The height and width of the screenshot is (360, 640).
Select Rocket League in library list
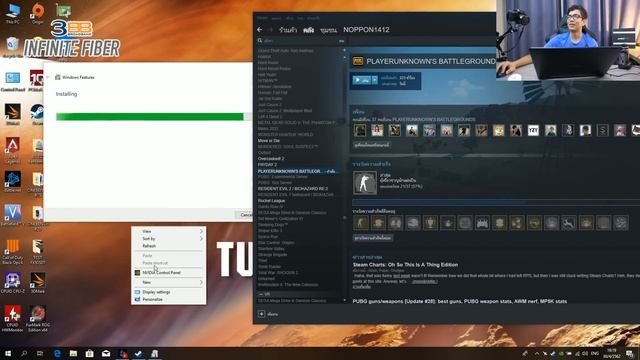pyautogui.click(x=271, y=201)
